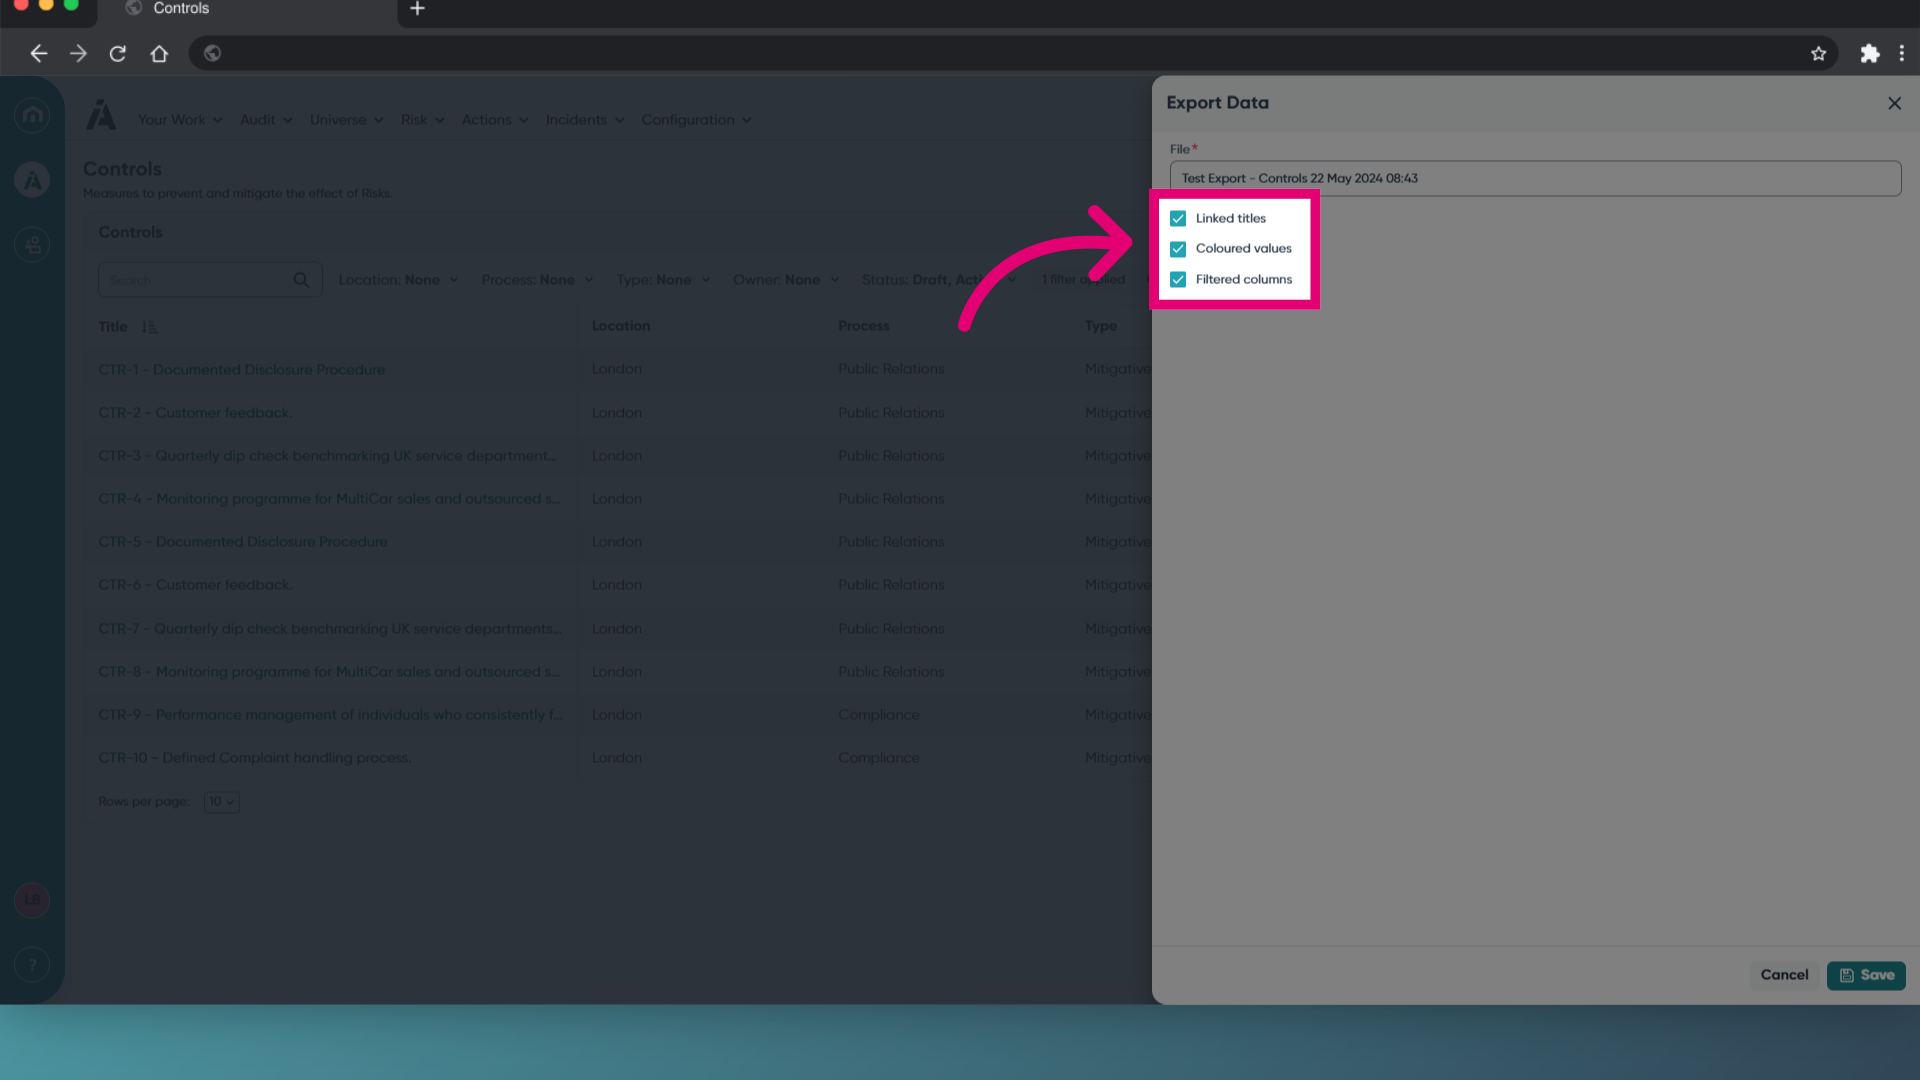
Task: Click the Title sort icon
Action: (149, 327)
